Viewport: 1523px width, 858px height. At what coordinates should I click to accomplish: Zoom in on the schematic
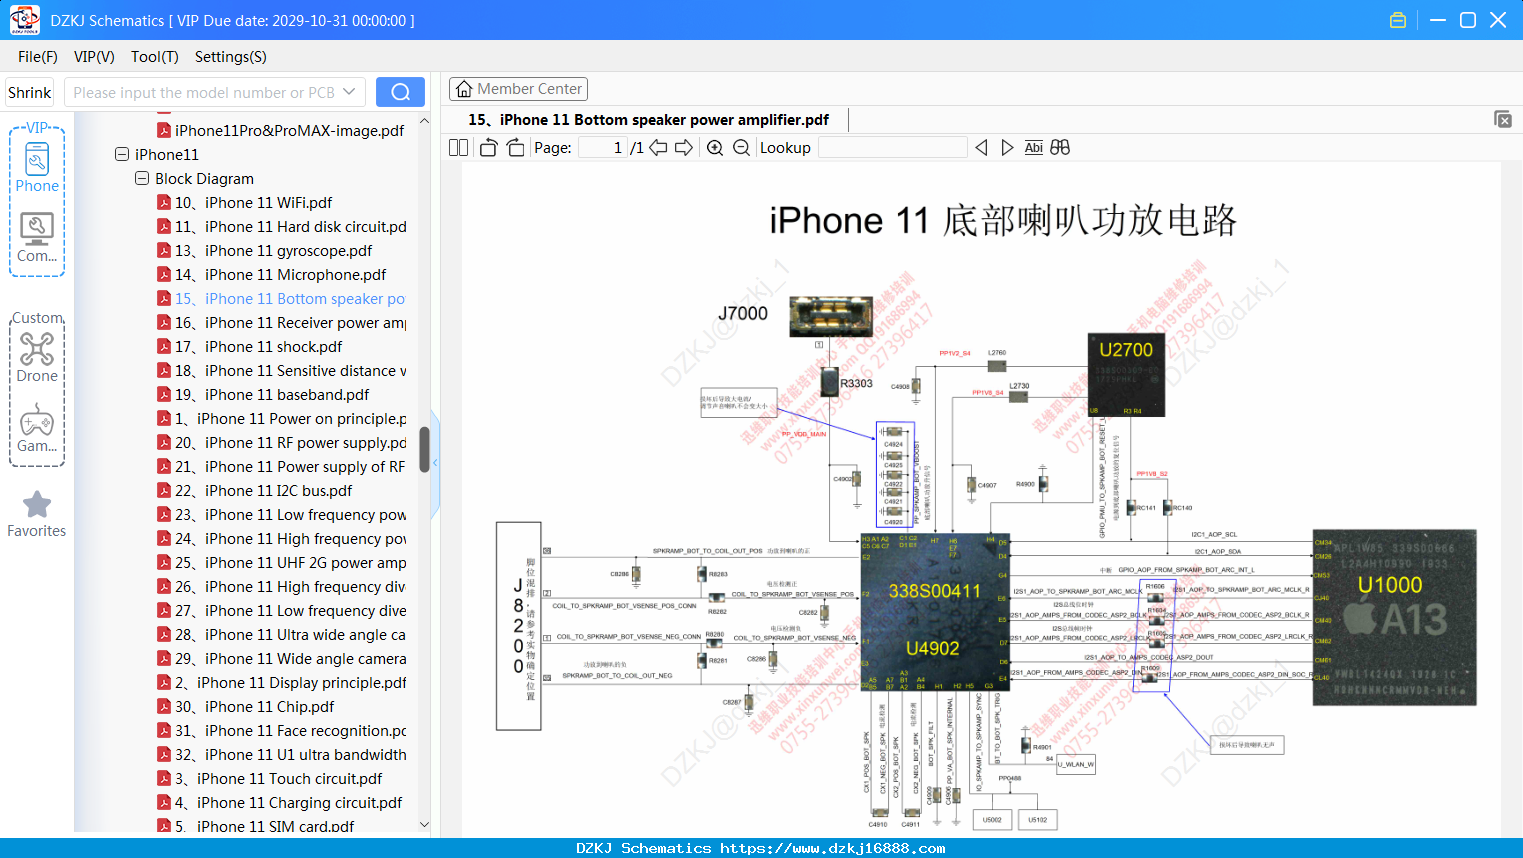(715, 148)
